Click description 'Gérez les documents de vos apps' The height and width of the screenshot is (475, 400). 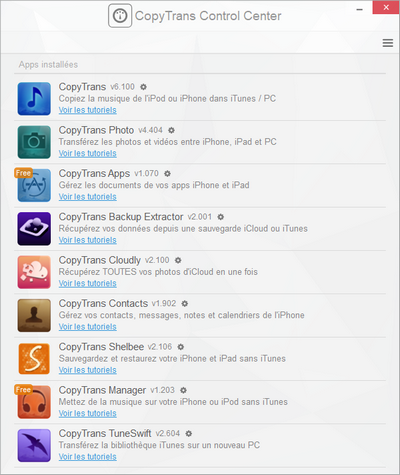pos(154,185)
